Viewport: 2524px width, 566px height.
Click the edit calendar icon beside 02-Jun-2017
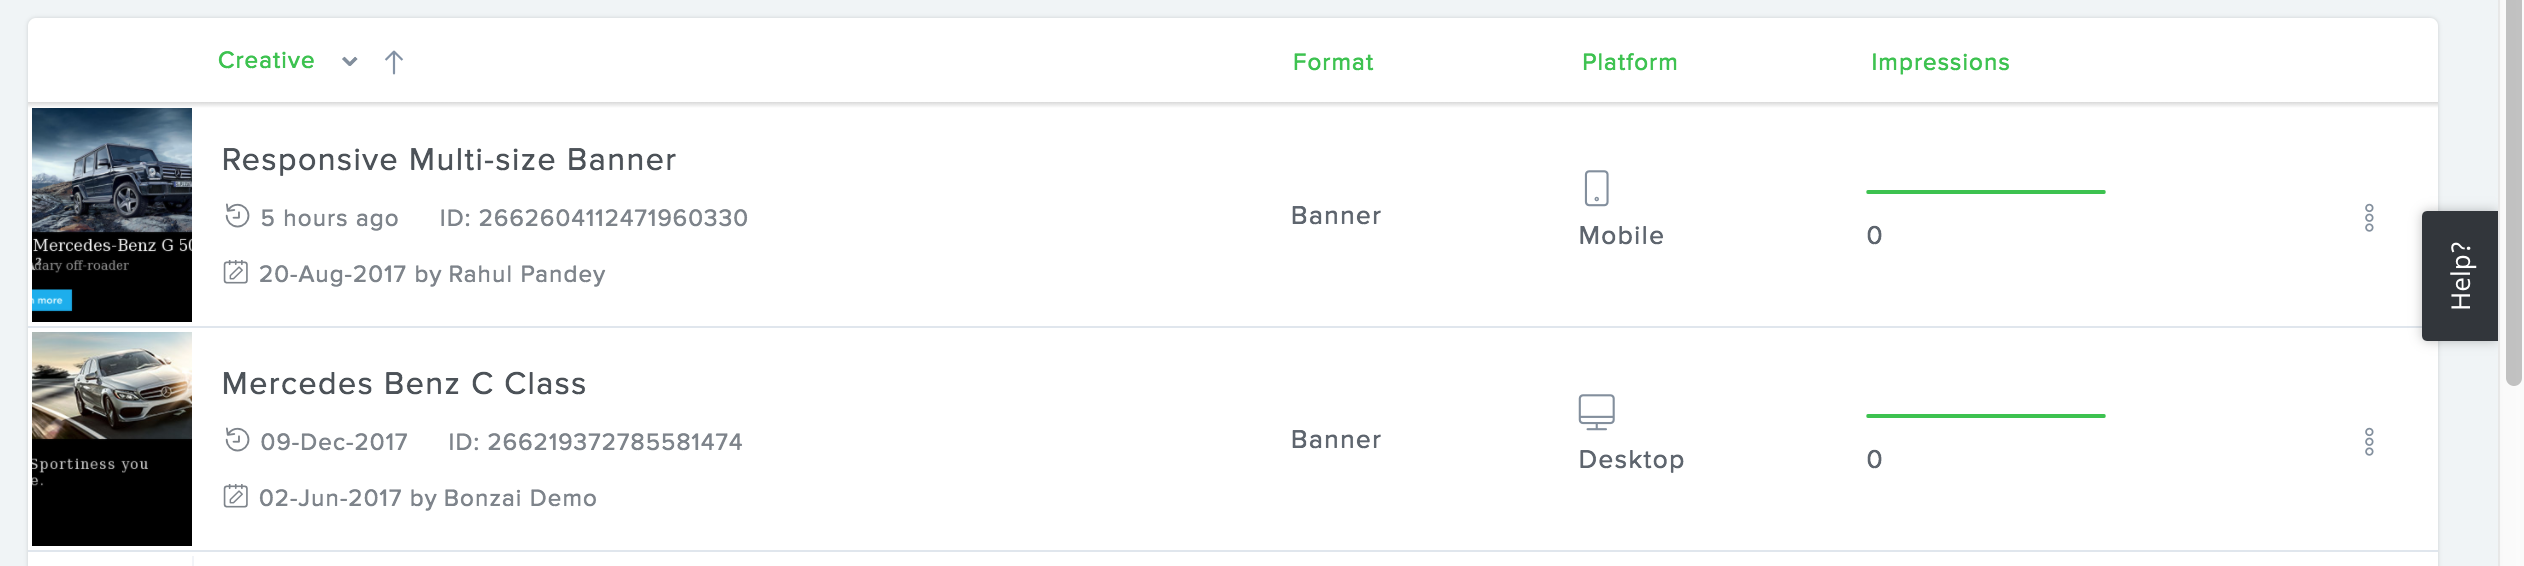pyautogui.click(x=236, y=496)
